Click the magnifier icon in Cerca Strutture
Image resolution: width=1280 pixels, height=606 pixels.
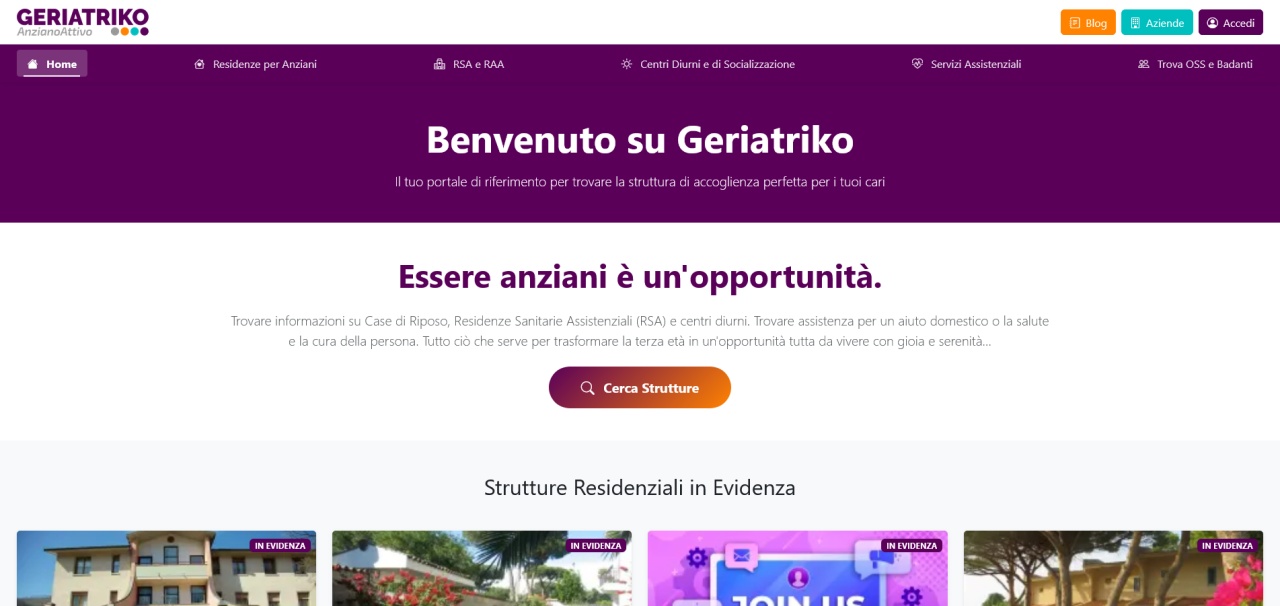pos(588,388)
